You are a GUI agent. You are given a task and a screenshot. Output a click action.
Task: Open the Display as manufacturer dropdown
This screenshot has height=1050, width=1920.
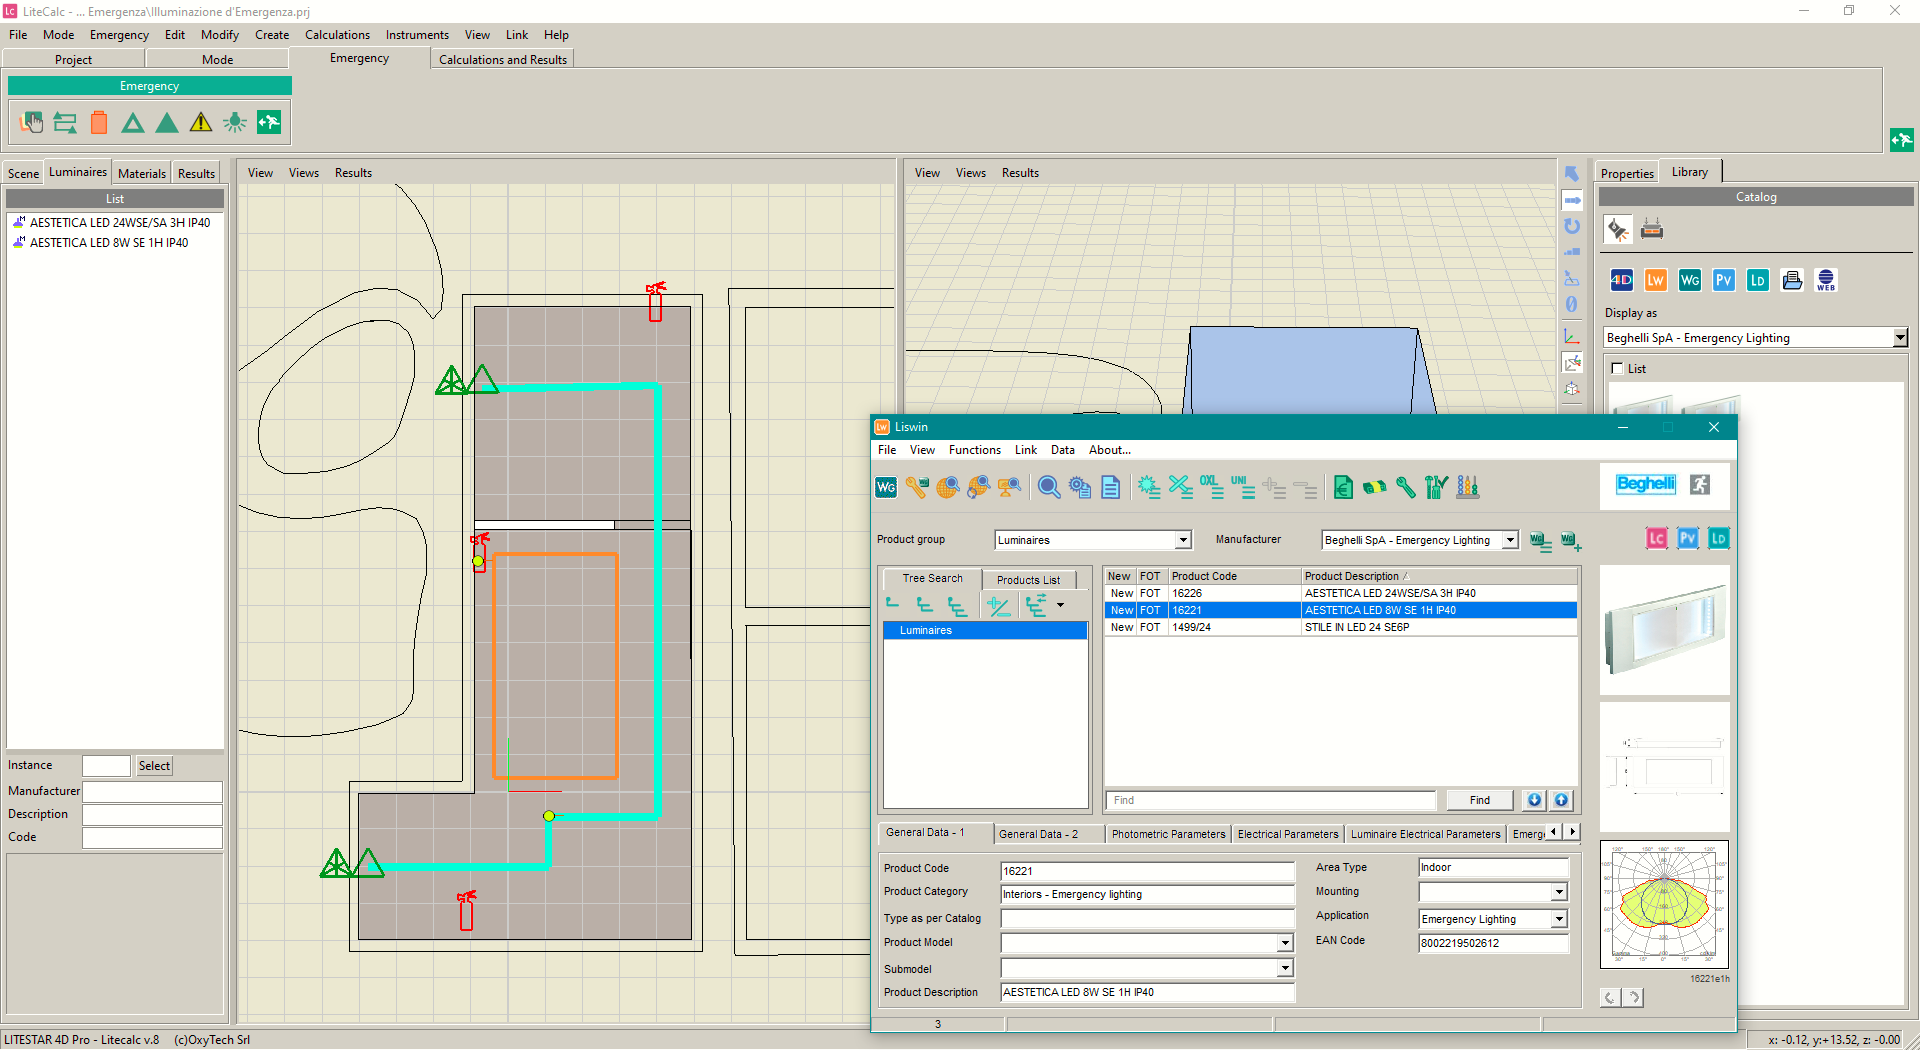point(1900,338)
